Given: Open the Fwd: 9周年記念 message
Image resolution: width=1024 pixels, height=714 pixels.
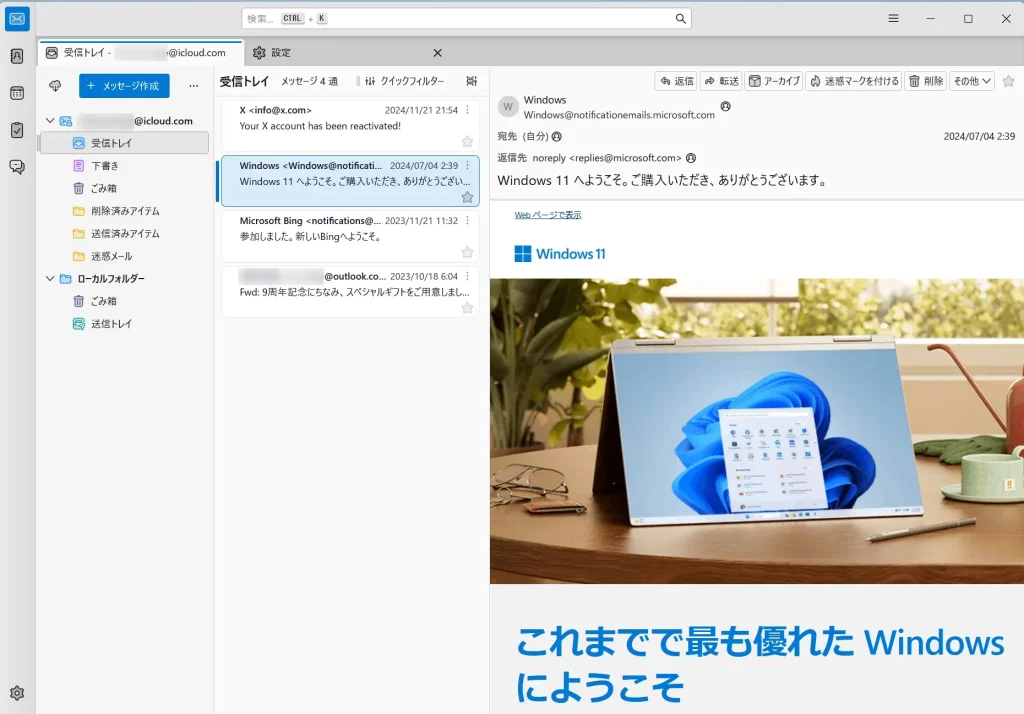Looking at the screenshot, I should [350, 291].
